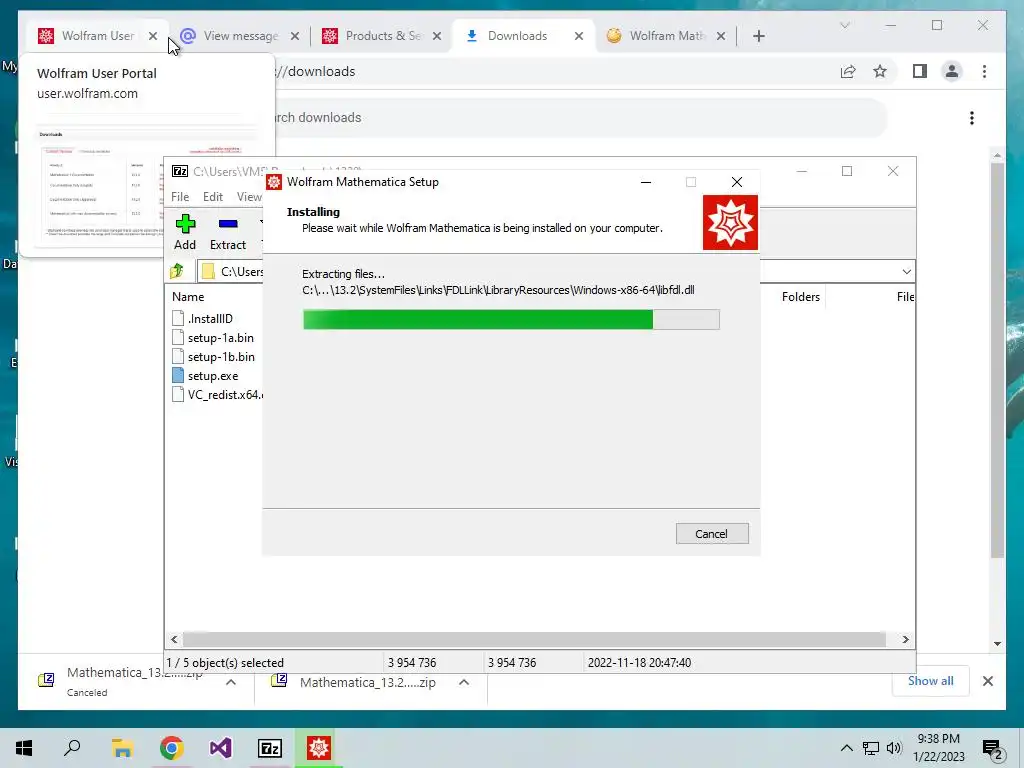Click Chrome share page icon
The width and height of the screenshot is (1024, 768).
(848, 71)
